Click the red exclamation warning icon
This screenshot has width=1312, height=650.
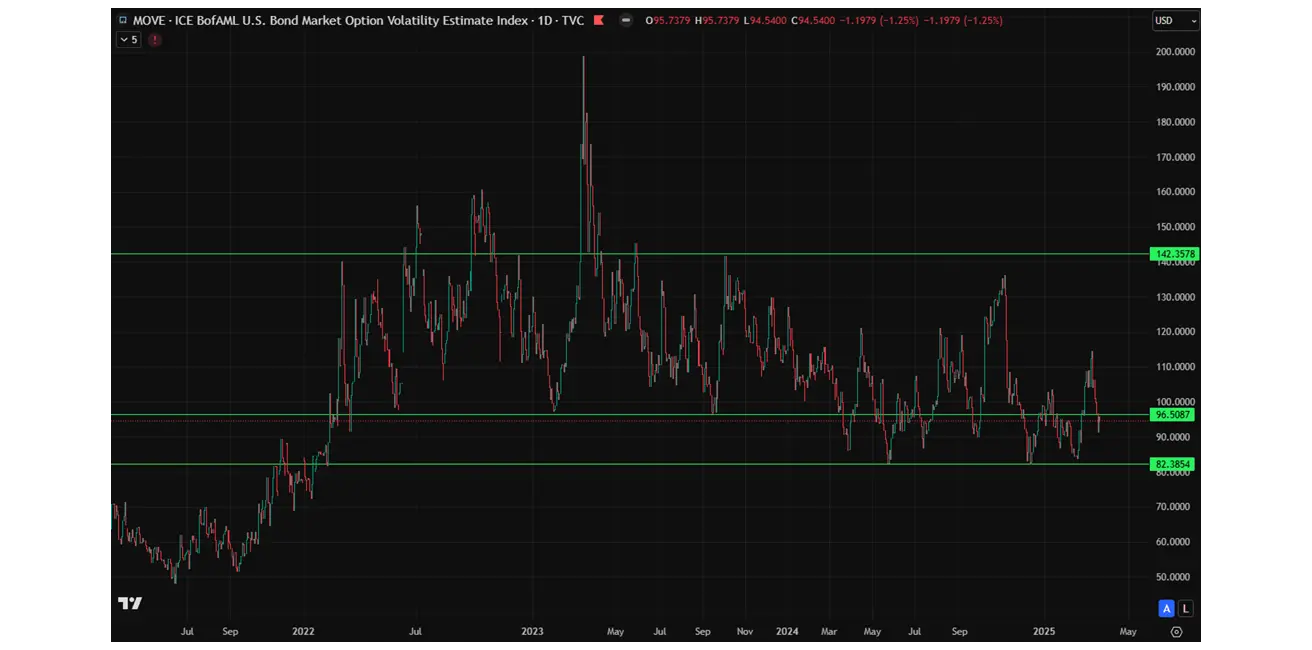click(155, 39)
